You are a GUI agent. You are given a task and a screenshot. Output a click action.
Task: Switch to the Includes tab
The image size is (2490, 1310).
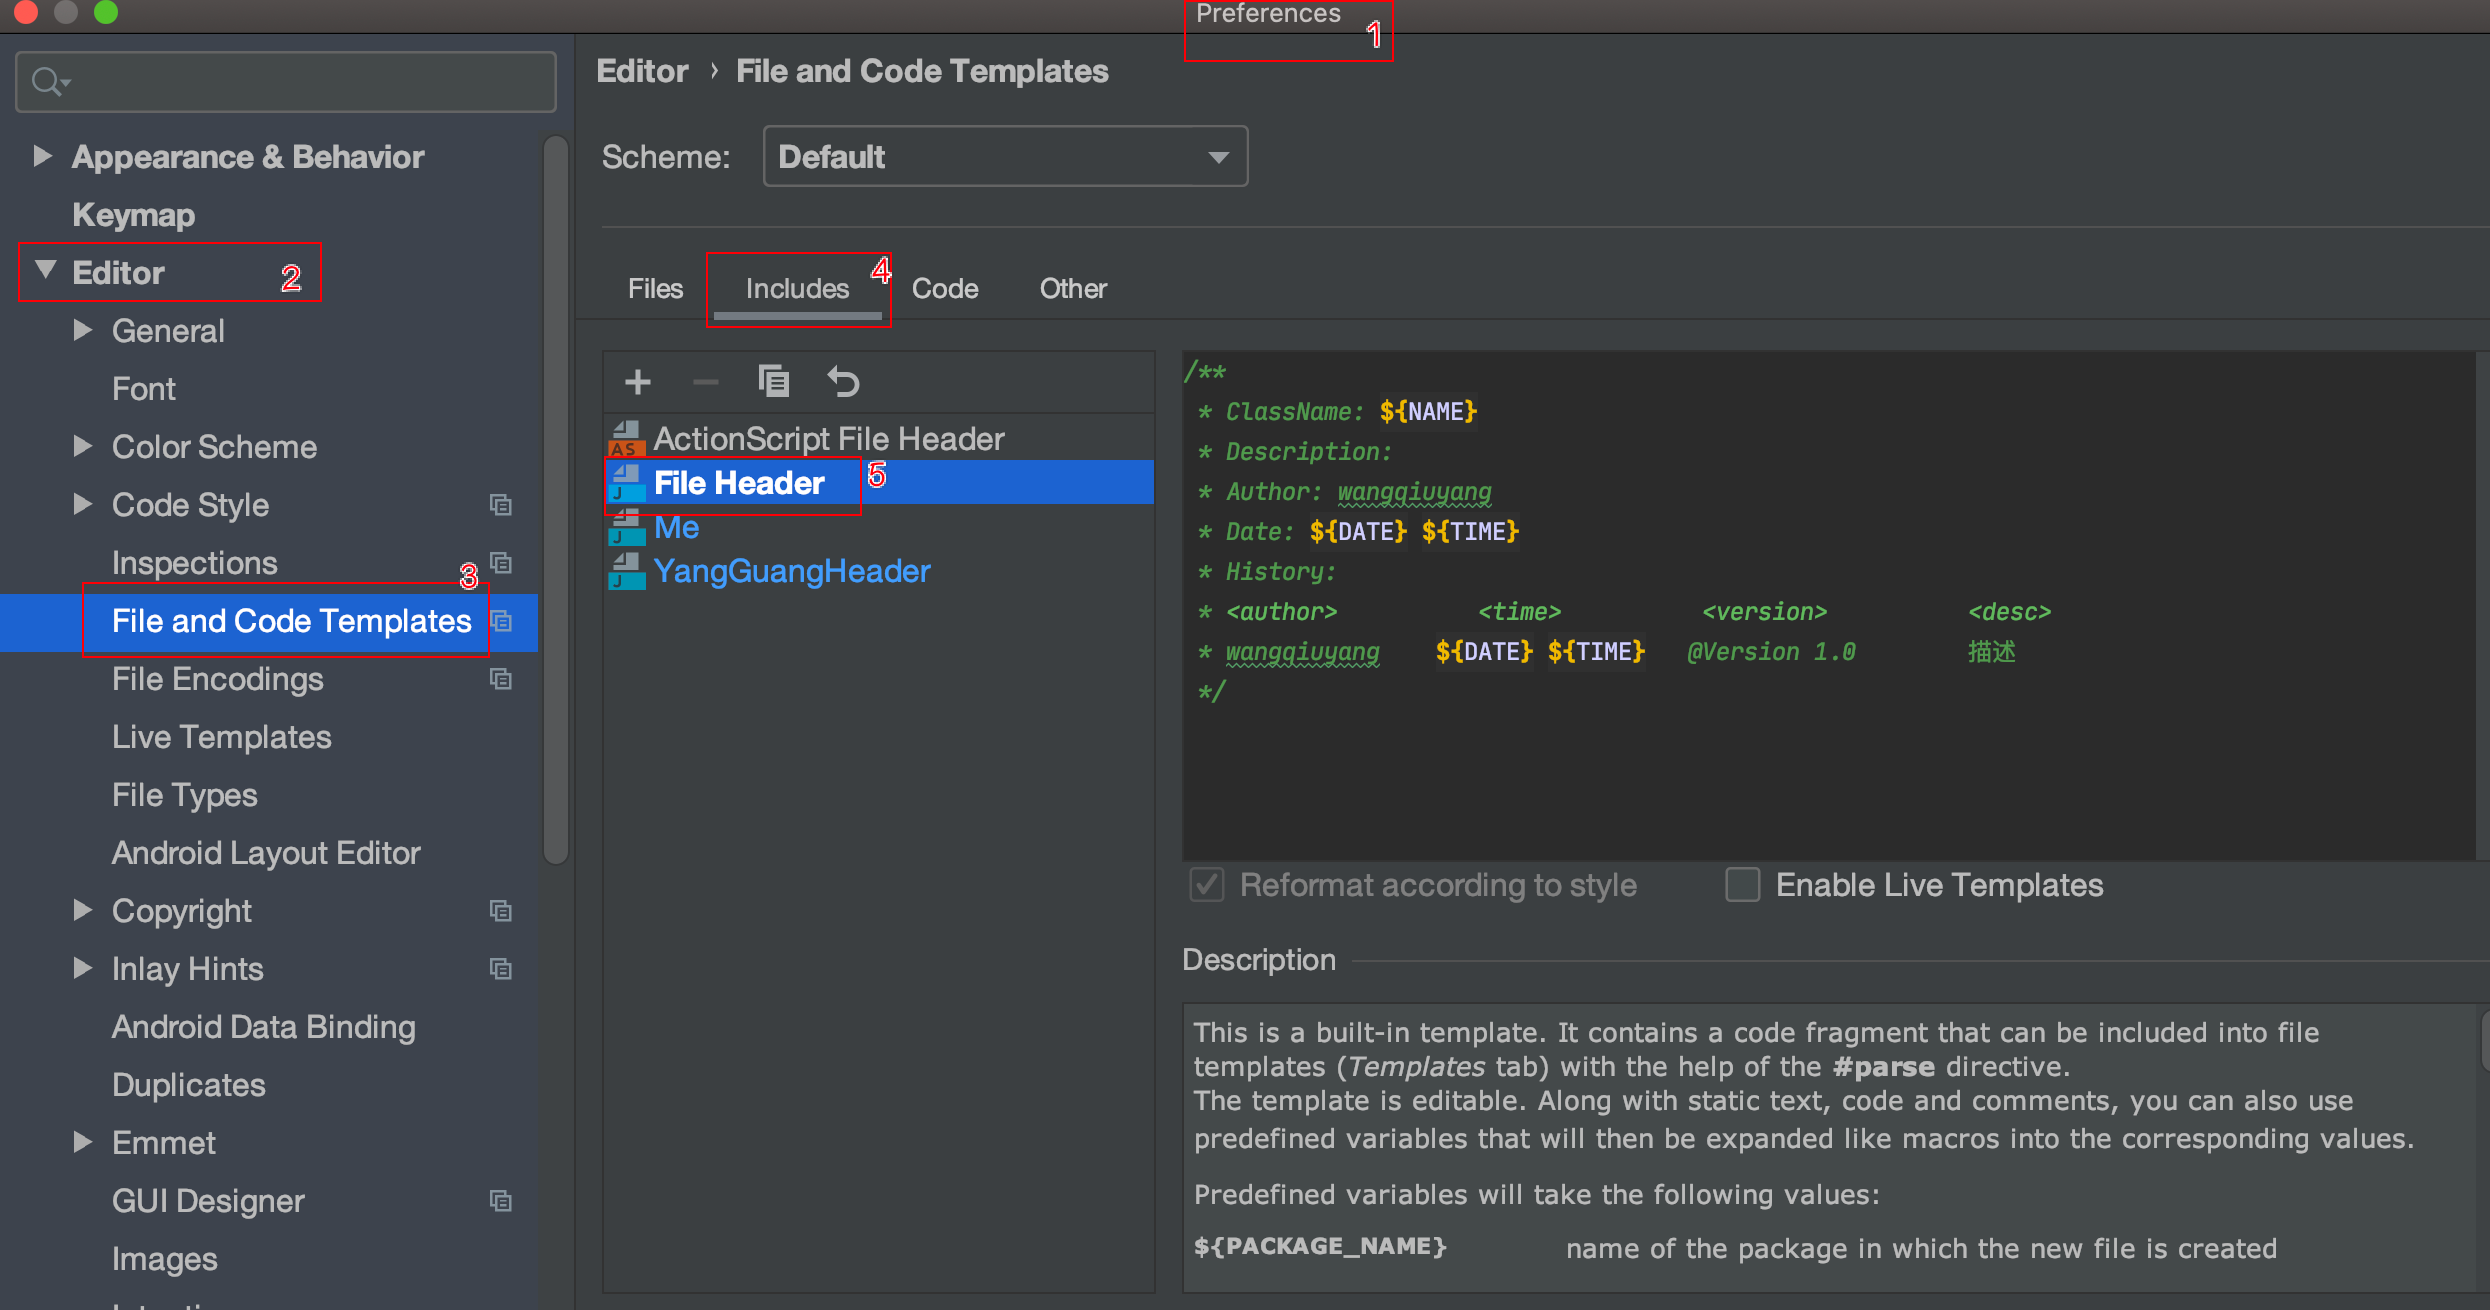(x=797, y=289)
